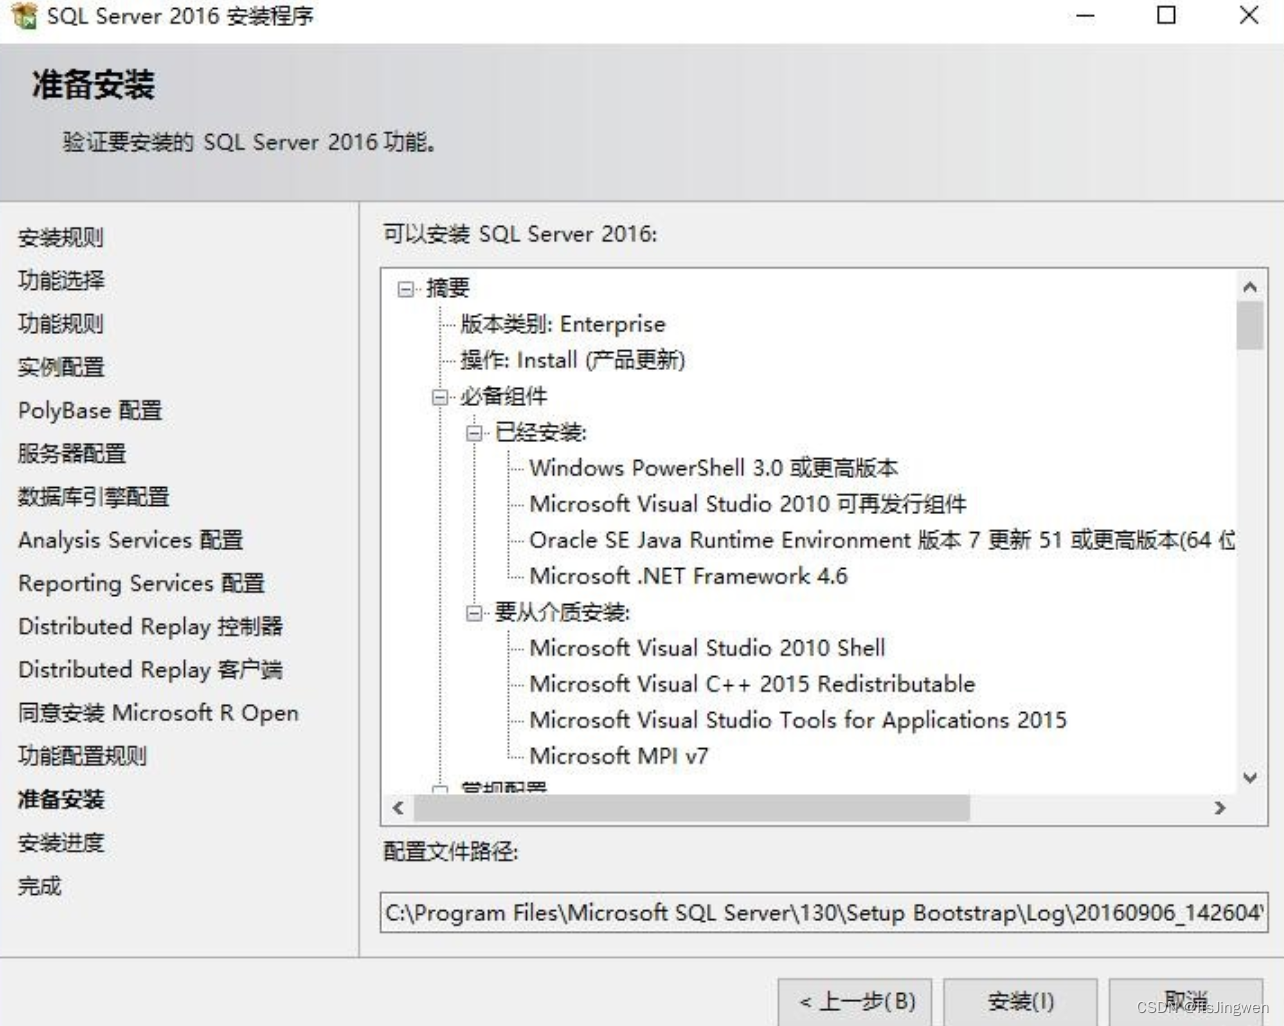The width and height of the screenshot is (1284, 1026).
Task: Select Windows PowerShell 3.0 或更高版本 row
Action: pos(713,469)
